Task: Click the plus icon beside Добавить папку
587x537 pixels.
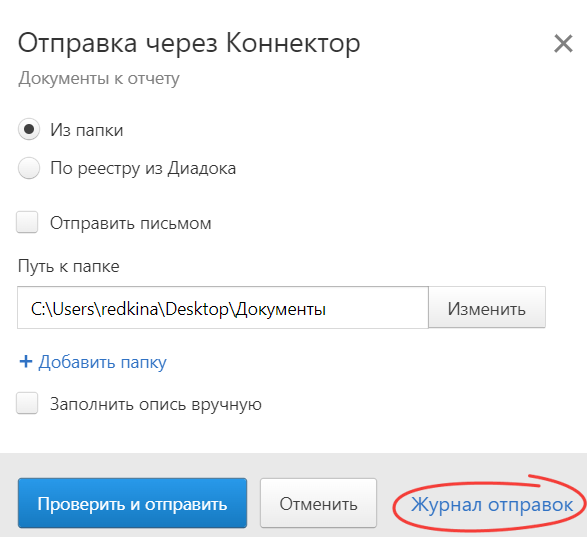Action: [26, 362]
